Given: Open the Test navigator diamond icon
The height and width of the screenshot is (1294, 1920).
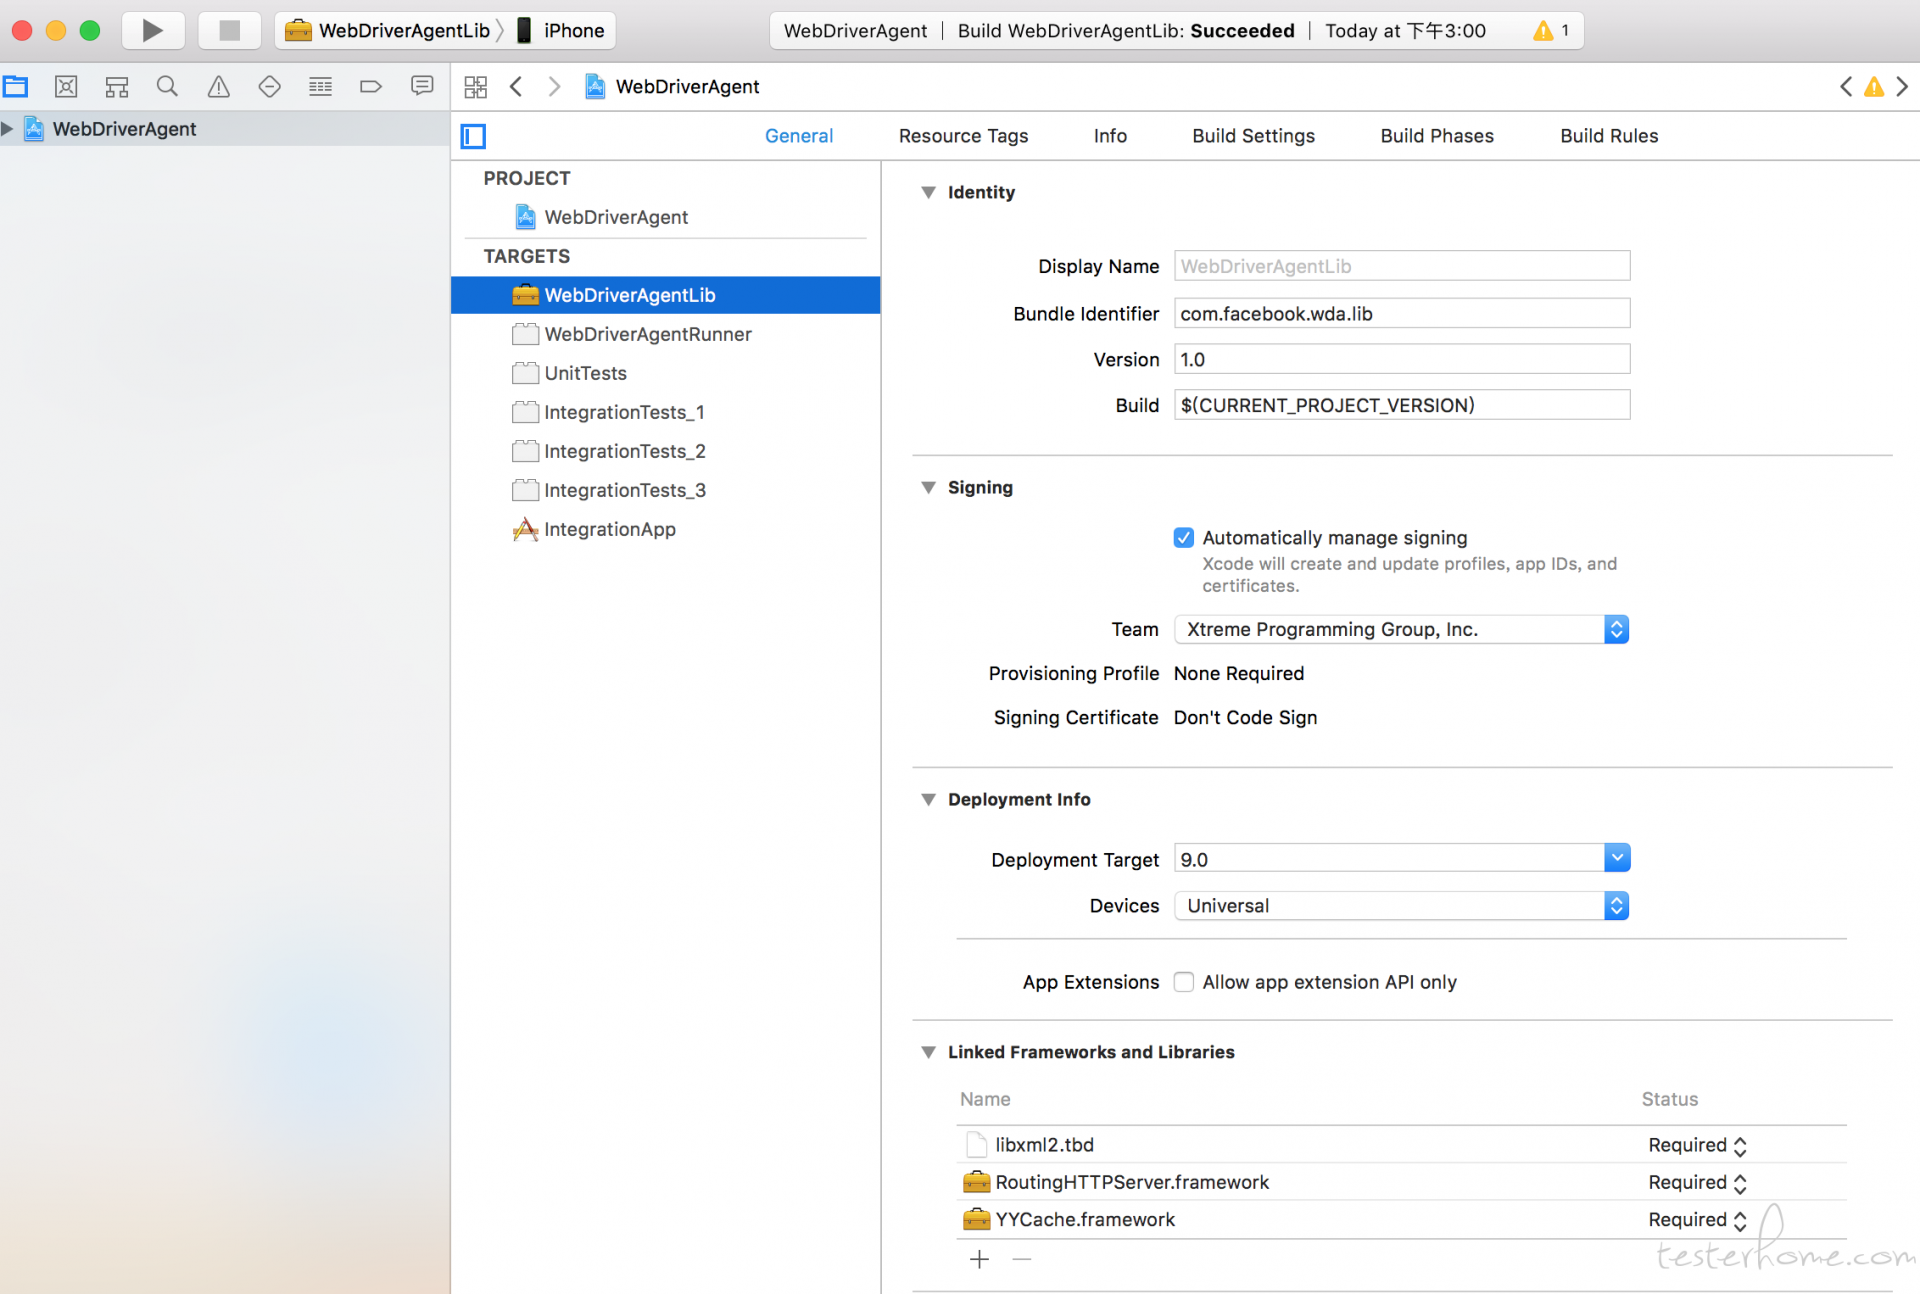Looking at the screenshot, I should tap(269, 86).
